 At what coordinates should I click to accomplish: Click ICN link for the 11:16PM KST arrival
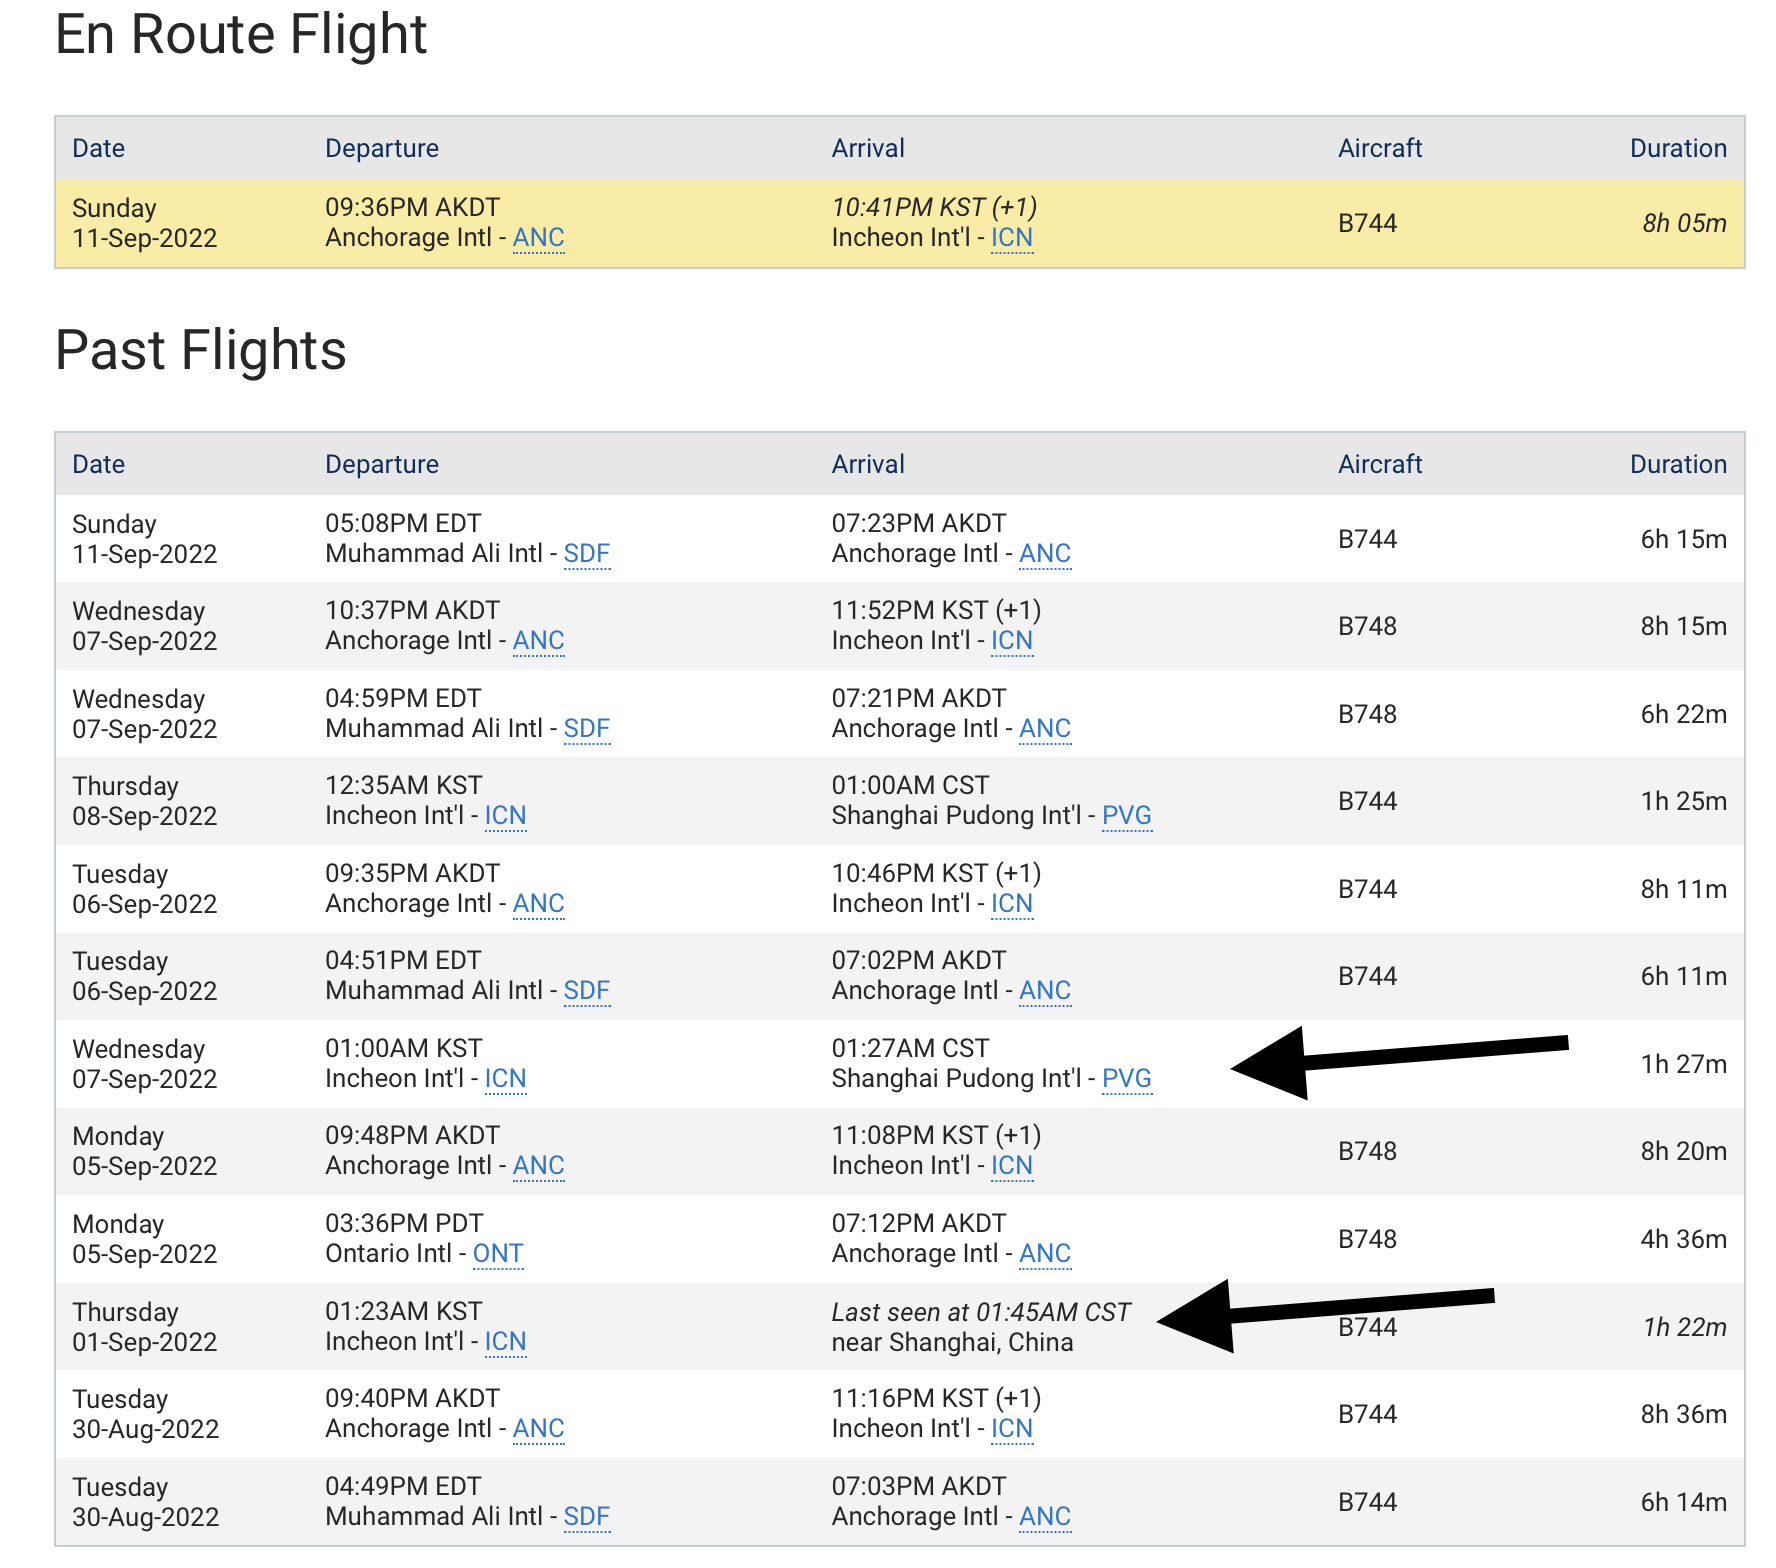tap(1011, 1429)
